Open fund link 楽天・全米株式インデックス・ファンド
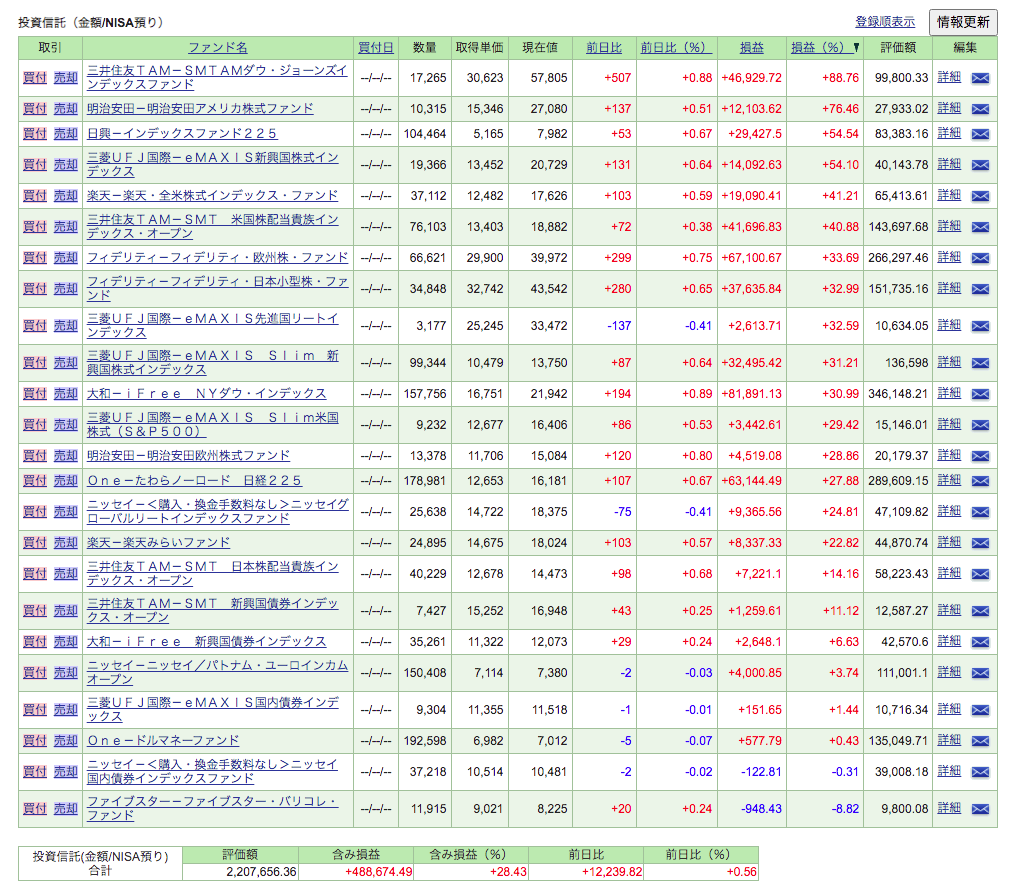The height and width of the screenshot is (892, 1015). [212, 195]
